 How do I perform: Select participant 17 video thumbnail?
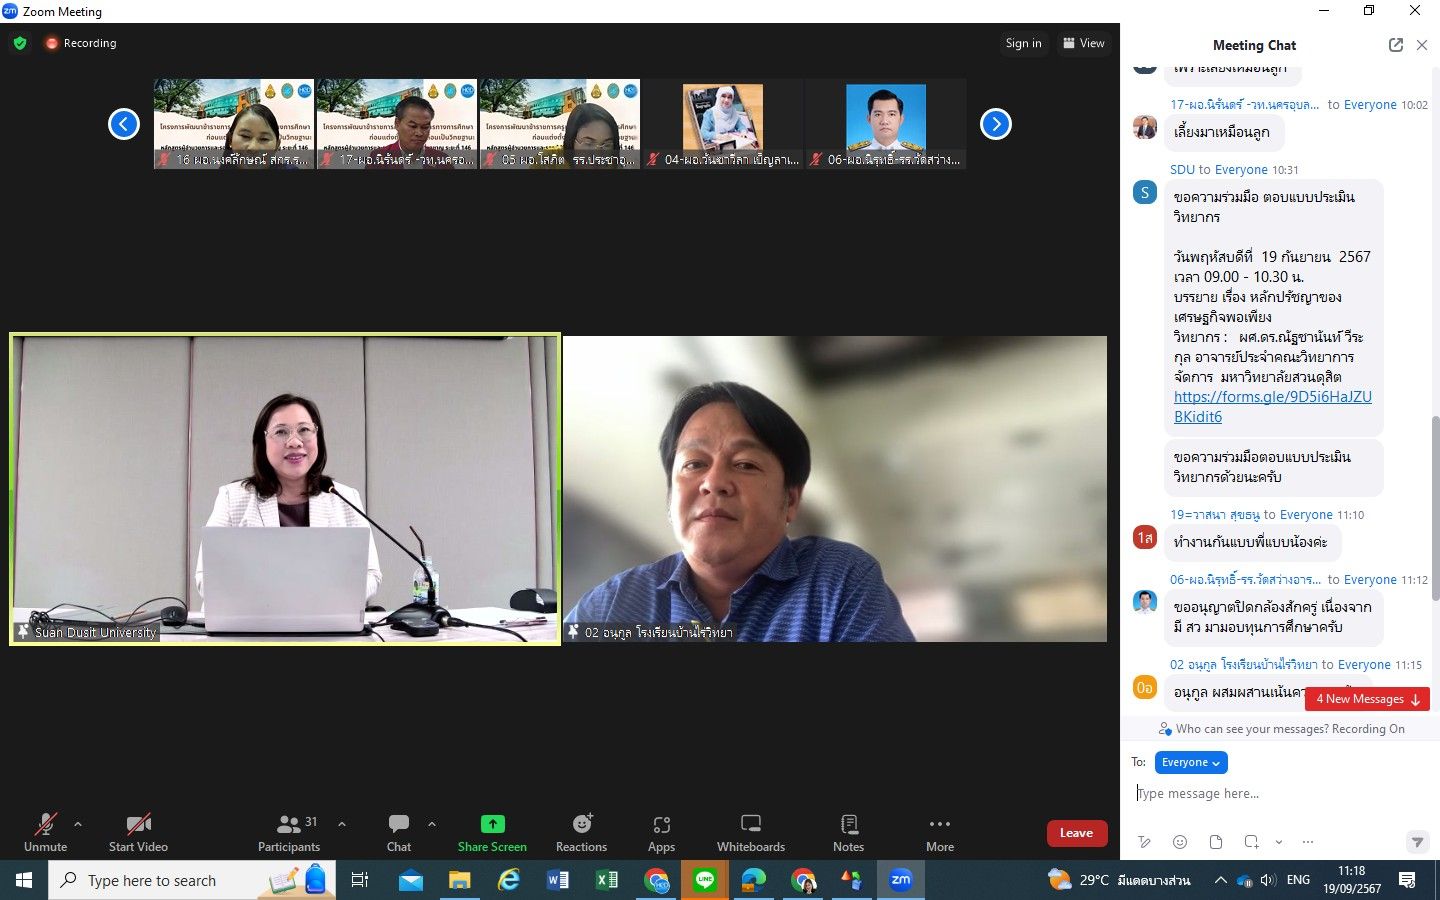pos(397,124)
